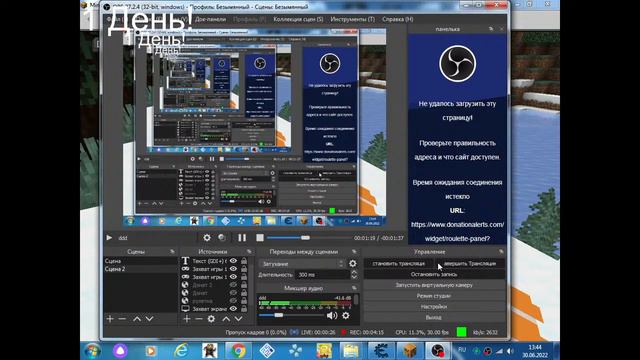Viewport: 640px width, 360px height.
Task: Open media source properties gear beside pause button
Action: click(207, 238)
